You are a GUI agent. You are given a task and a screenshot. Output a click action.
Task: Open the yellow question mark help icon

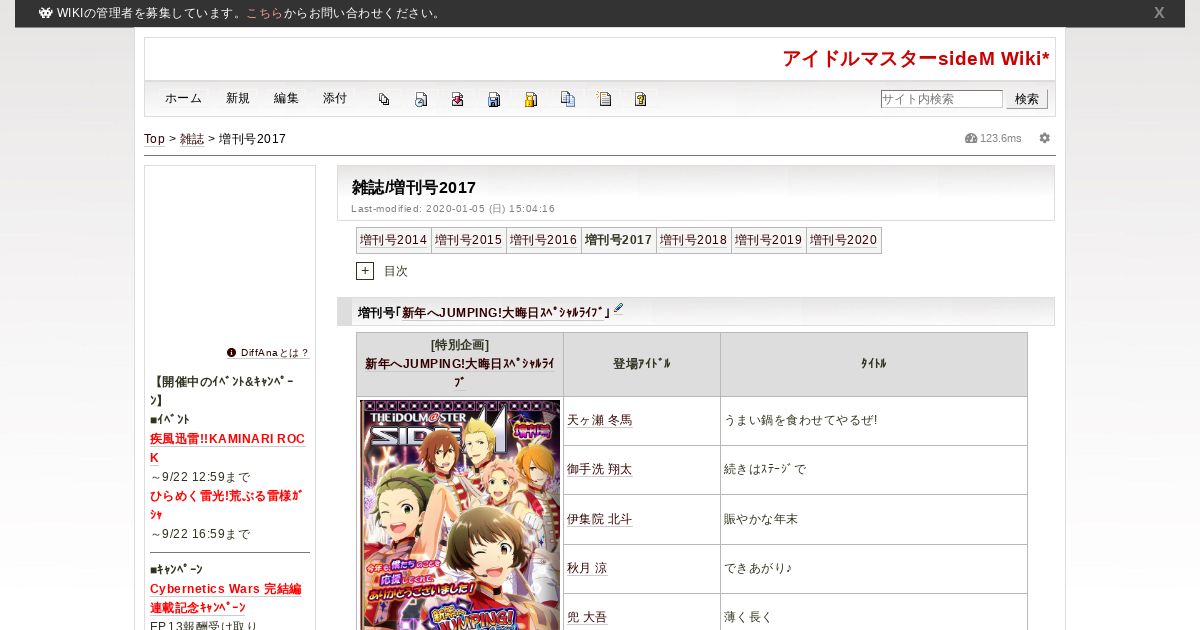(x=641, y=99)
